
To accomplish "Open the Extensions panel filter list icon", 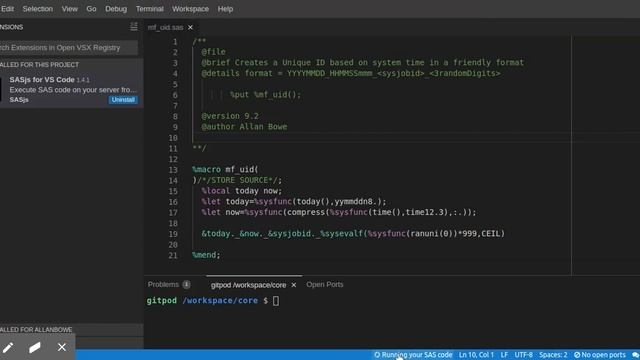I will tap(133, 27).
